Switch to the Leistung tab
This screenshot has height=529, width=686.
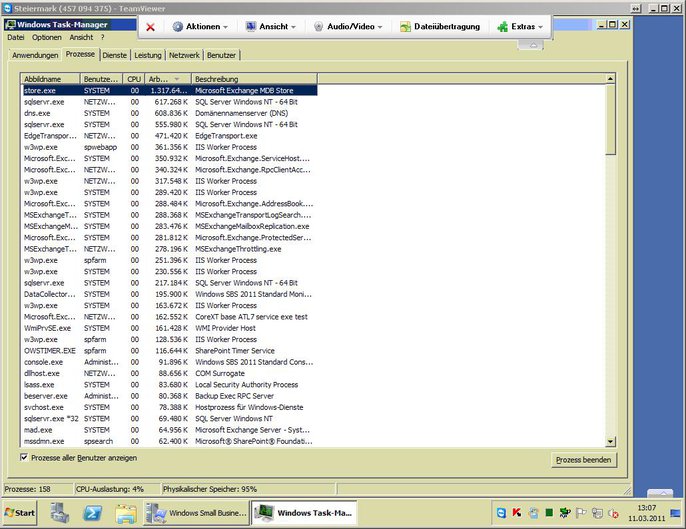coord(147,55)
